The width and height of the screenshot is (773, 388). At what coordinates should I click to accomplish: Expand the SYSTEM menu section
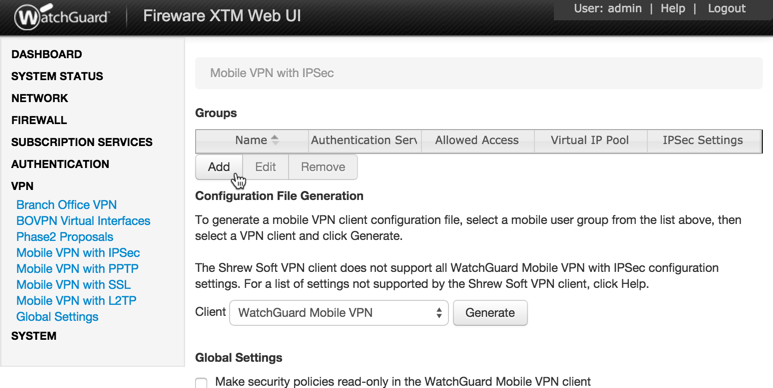click(34, 336)
